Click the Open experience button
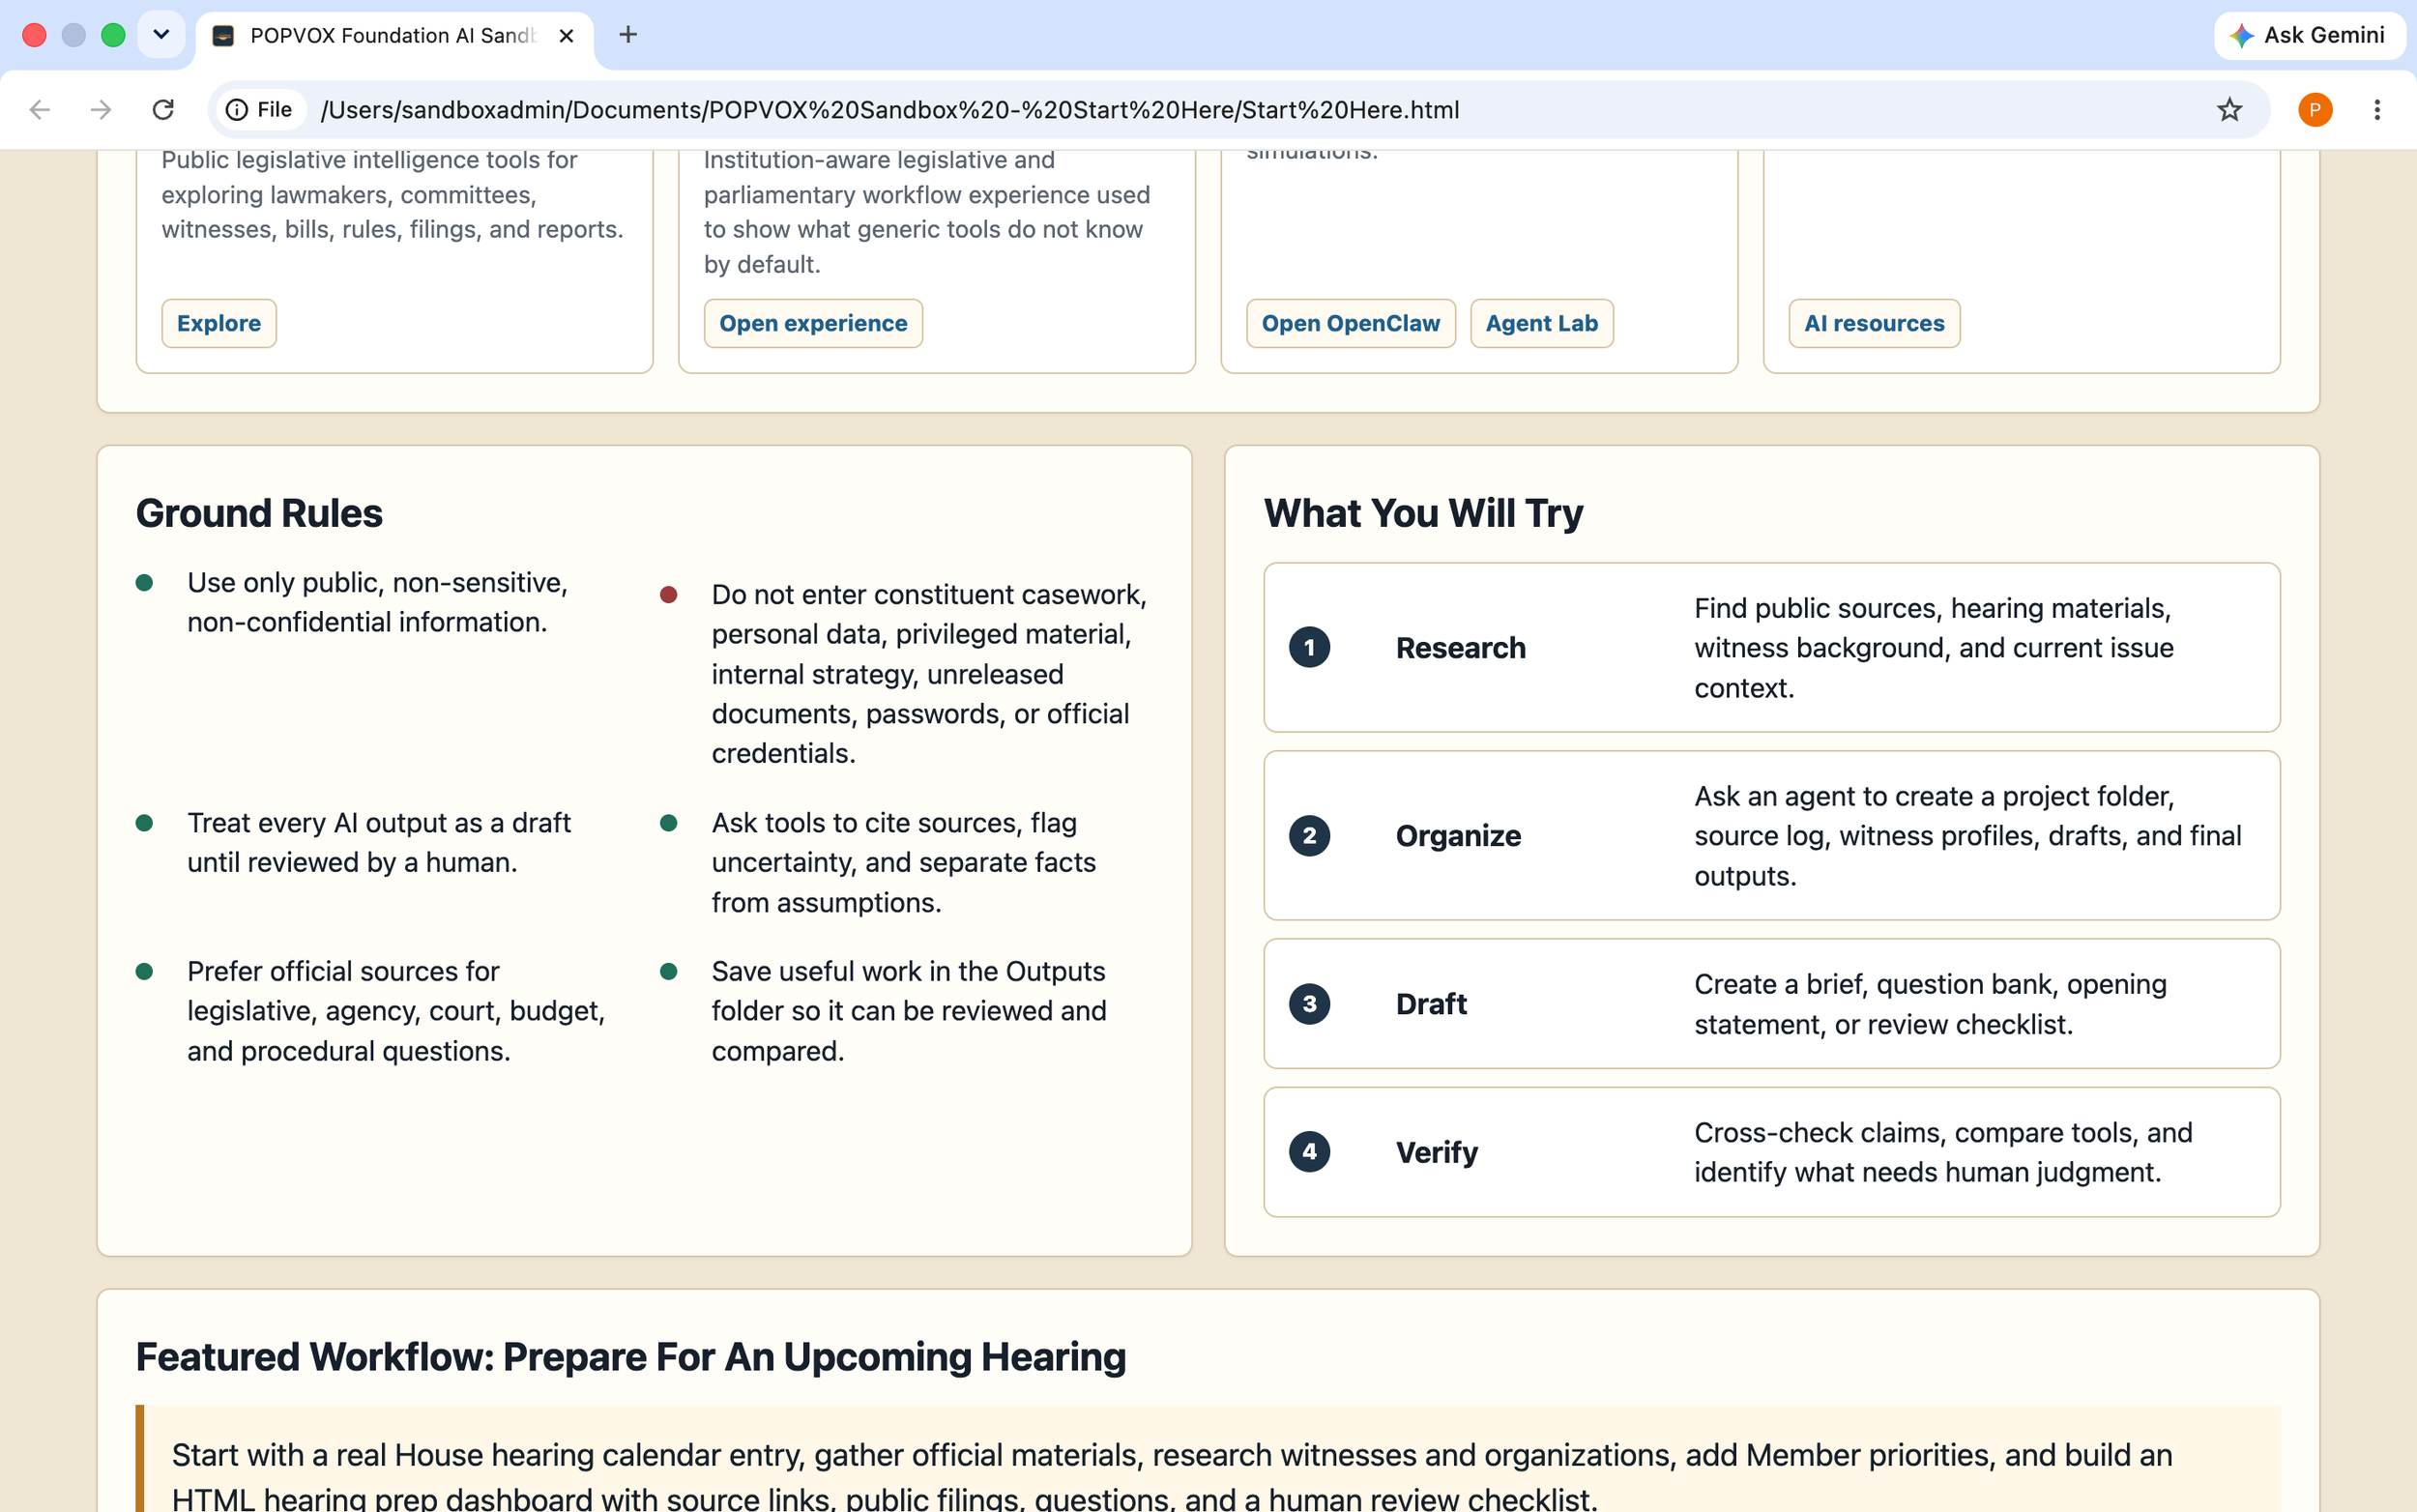 click(813, 323)
